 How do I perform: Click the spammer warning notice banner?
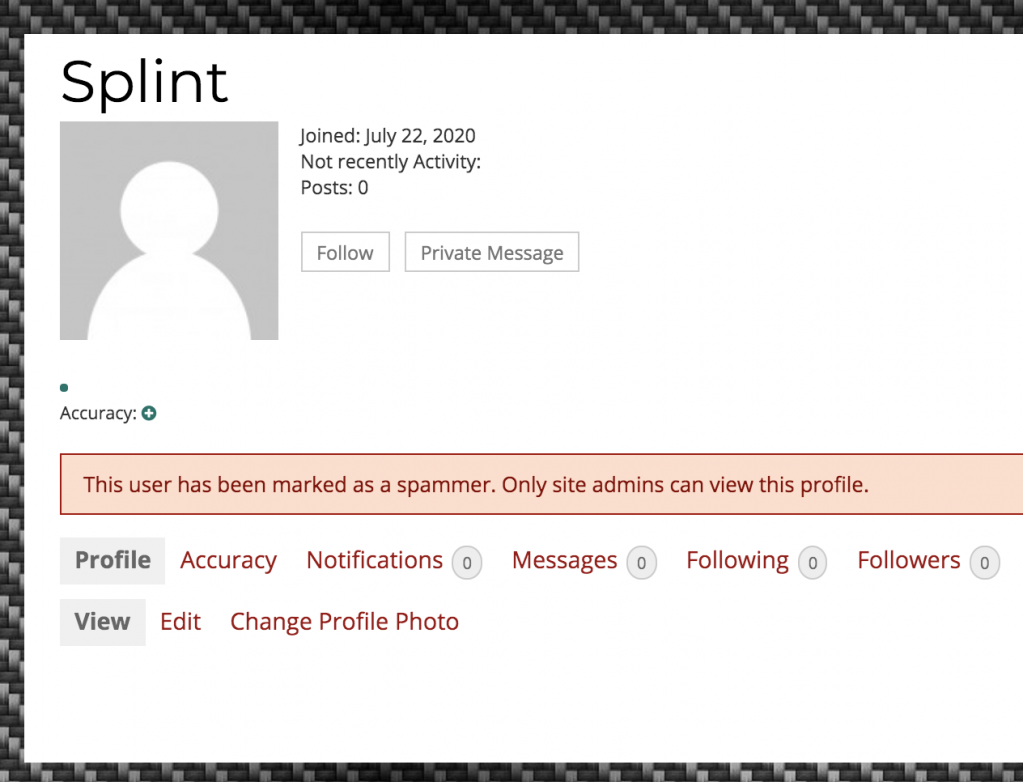coord(542,485)
